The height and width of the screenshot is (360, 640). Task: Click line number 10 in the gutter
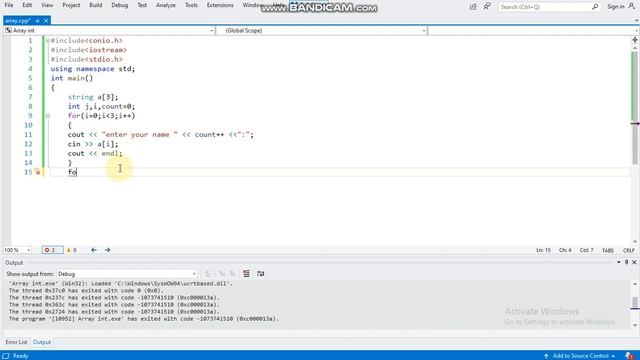click(28, 125)
